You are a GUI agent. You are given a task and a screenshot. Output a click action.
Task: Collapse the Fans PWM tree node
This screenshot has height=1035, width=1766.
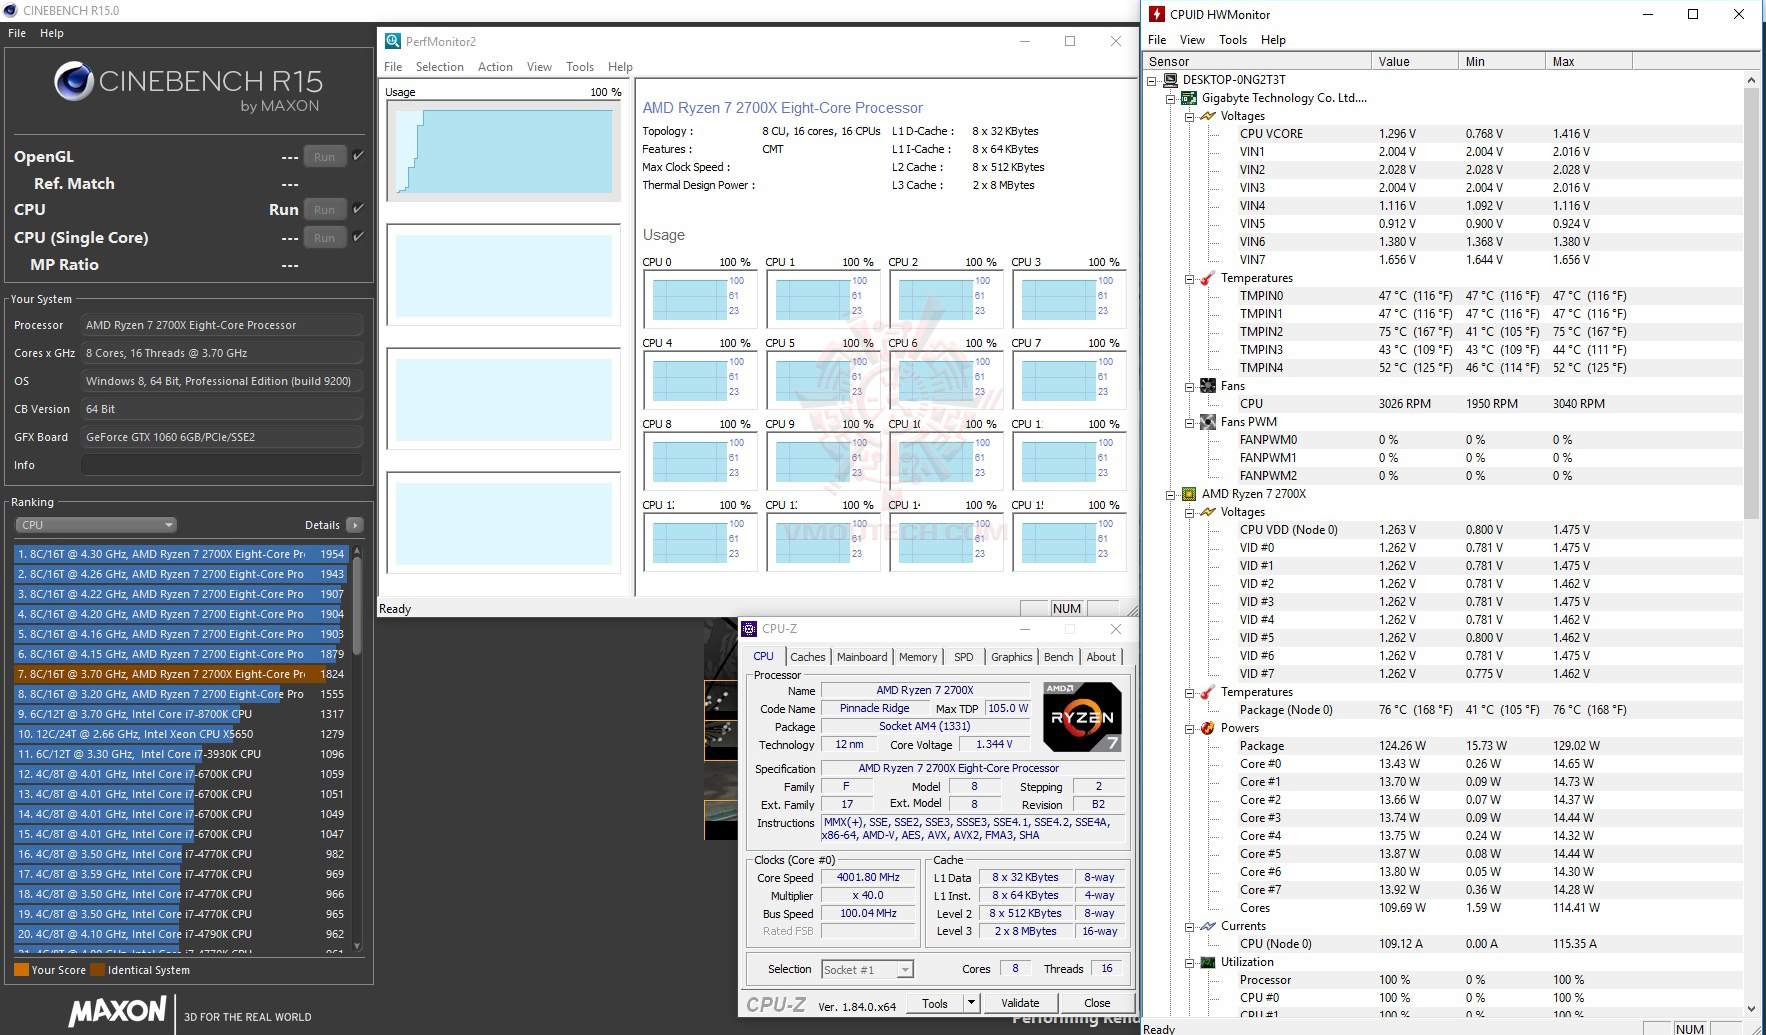(x=1189, y=422)
